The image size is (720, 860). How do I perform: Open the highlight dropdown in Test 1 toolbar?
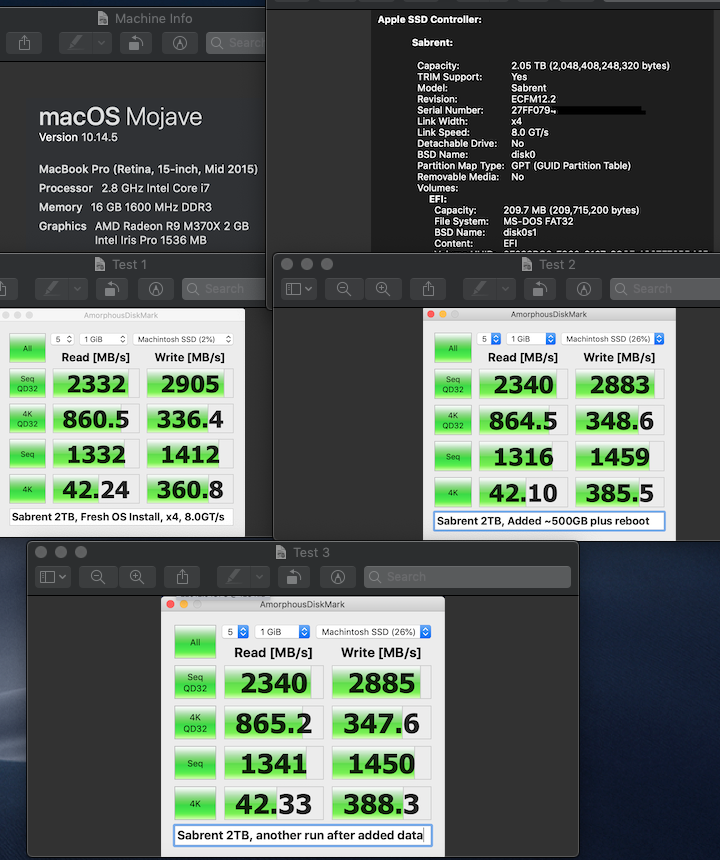78,288
